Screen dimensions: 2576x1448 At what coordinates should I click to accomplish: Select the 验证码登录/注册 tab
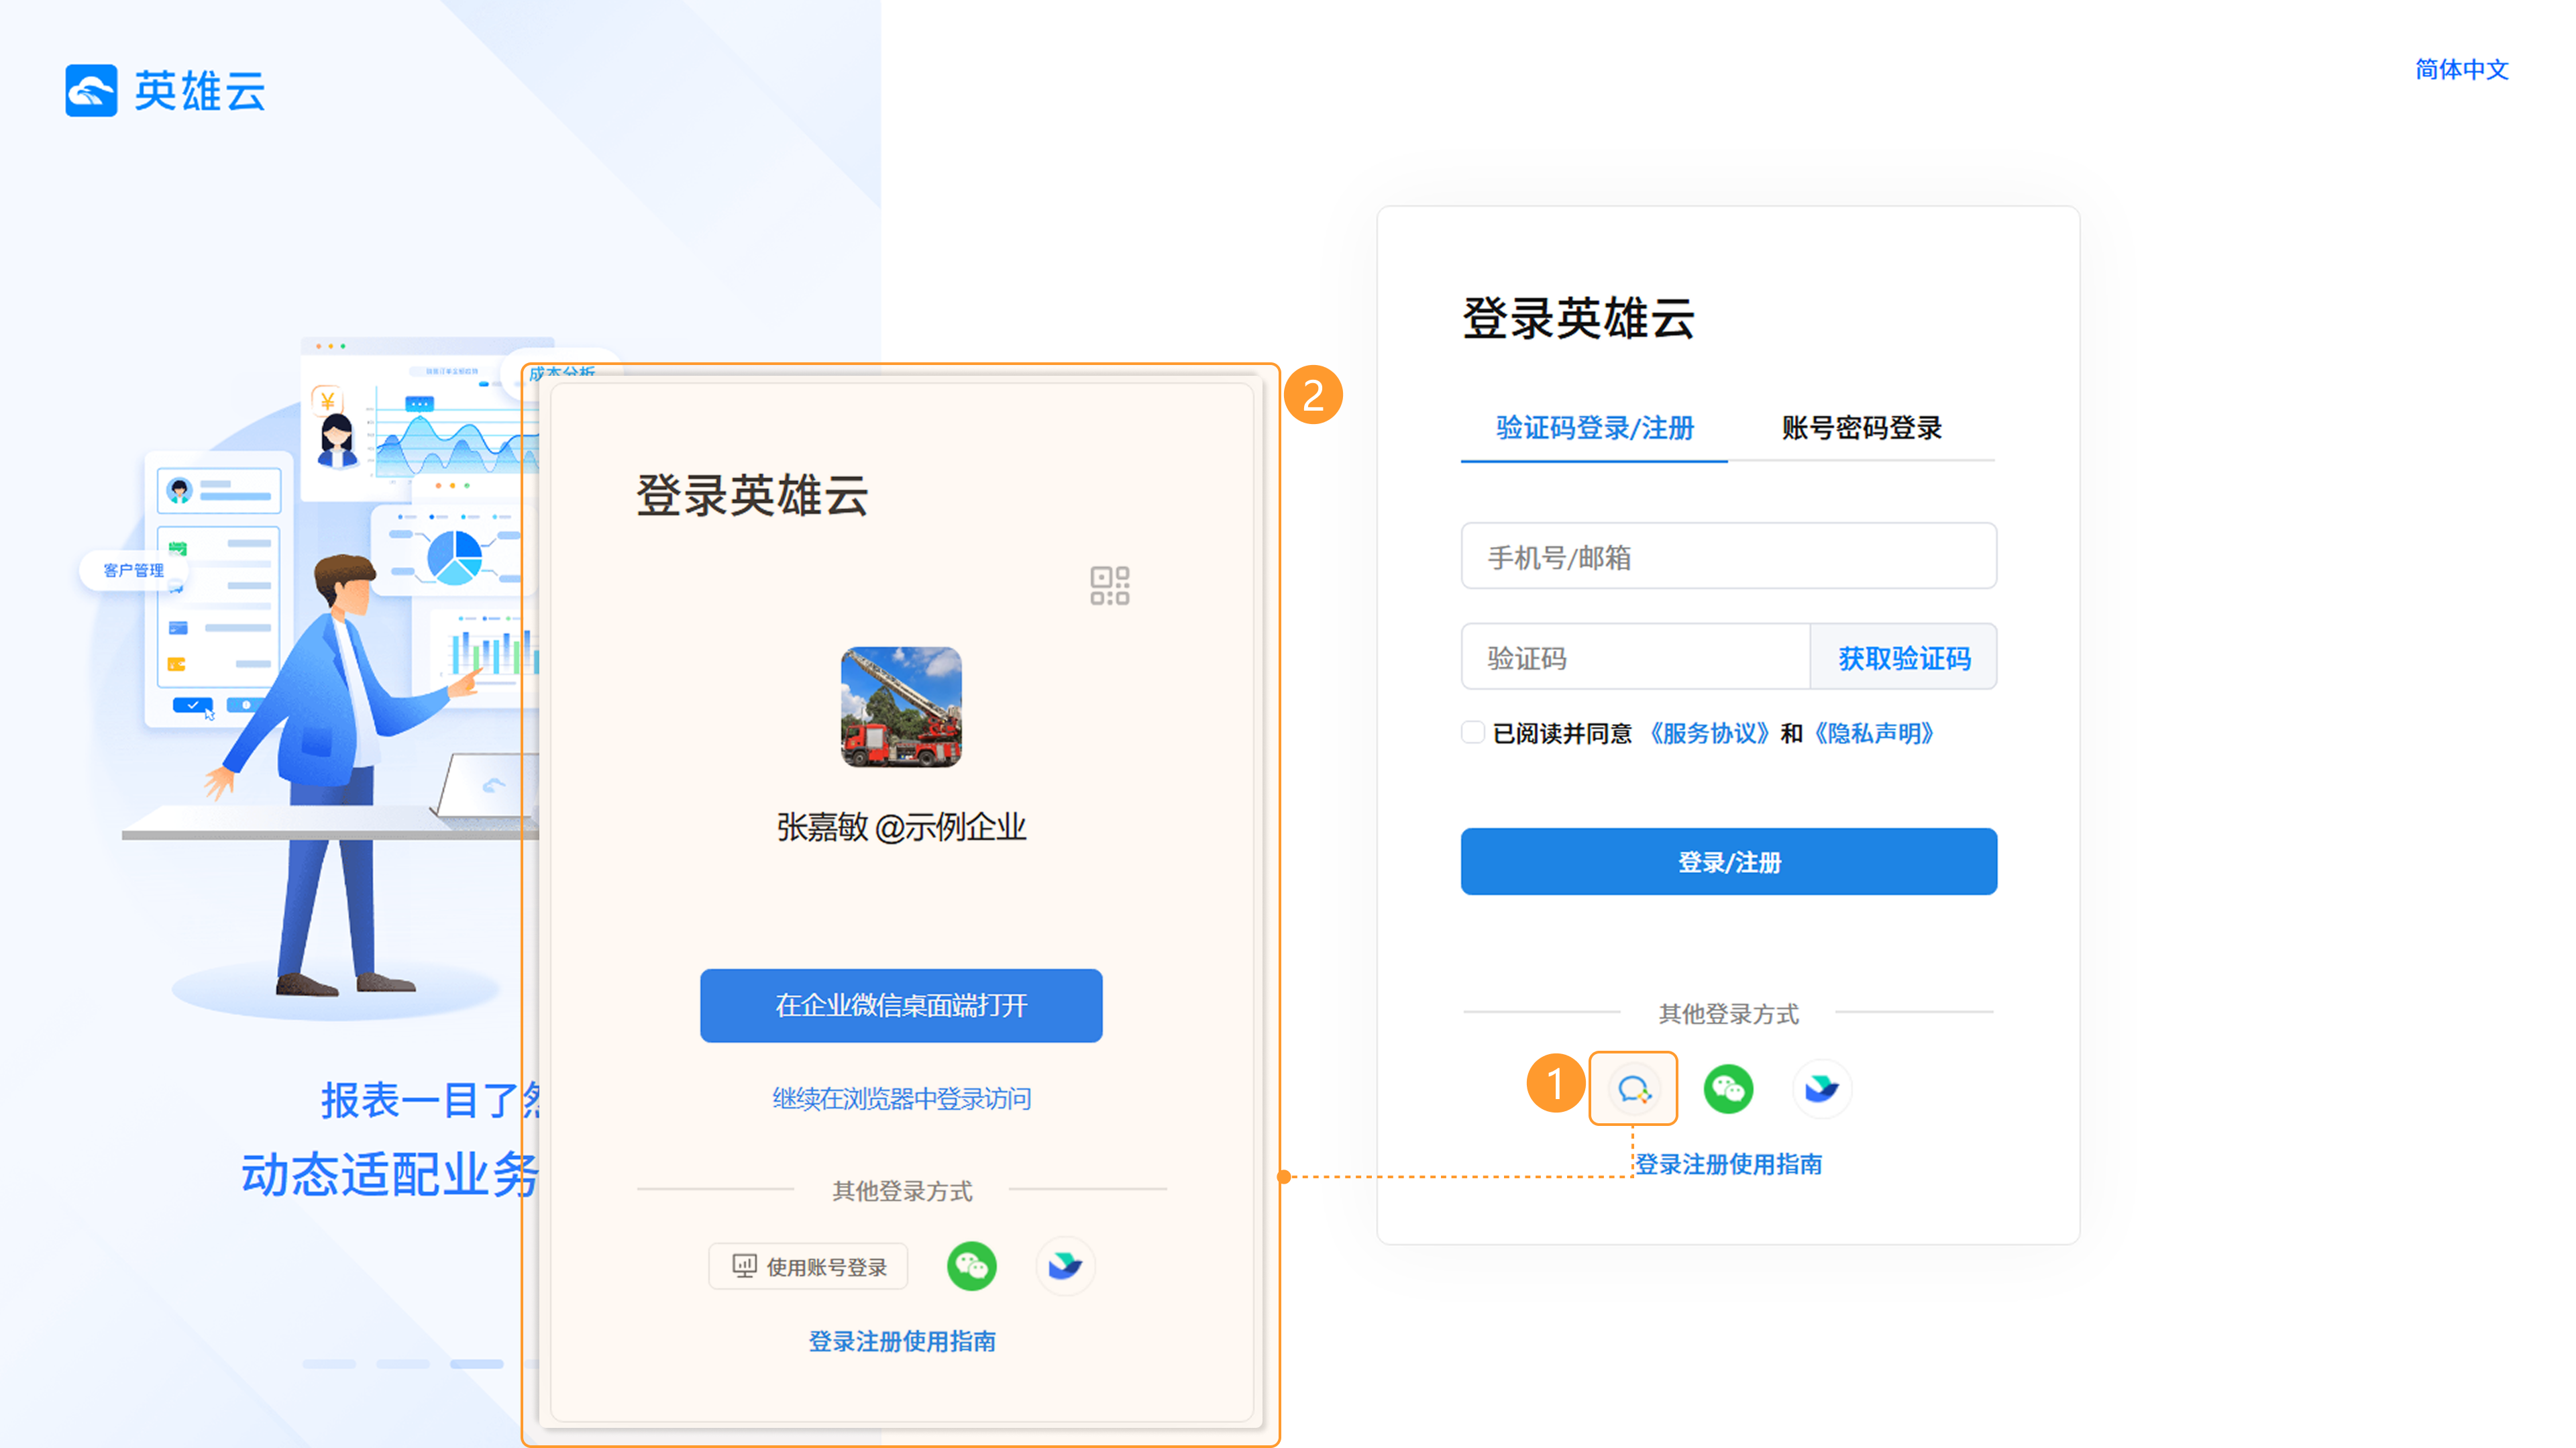click(1594, 428)
